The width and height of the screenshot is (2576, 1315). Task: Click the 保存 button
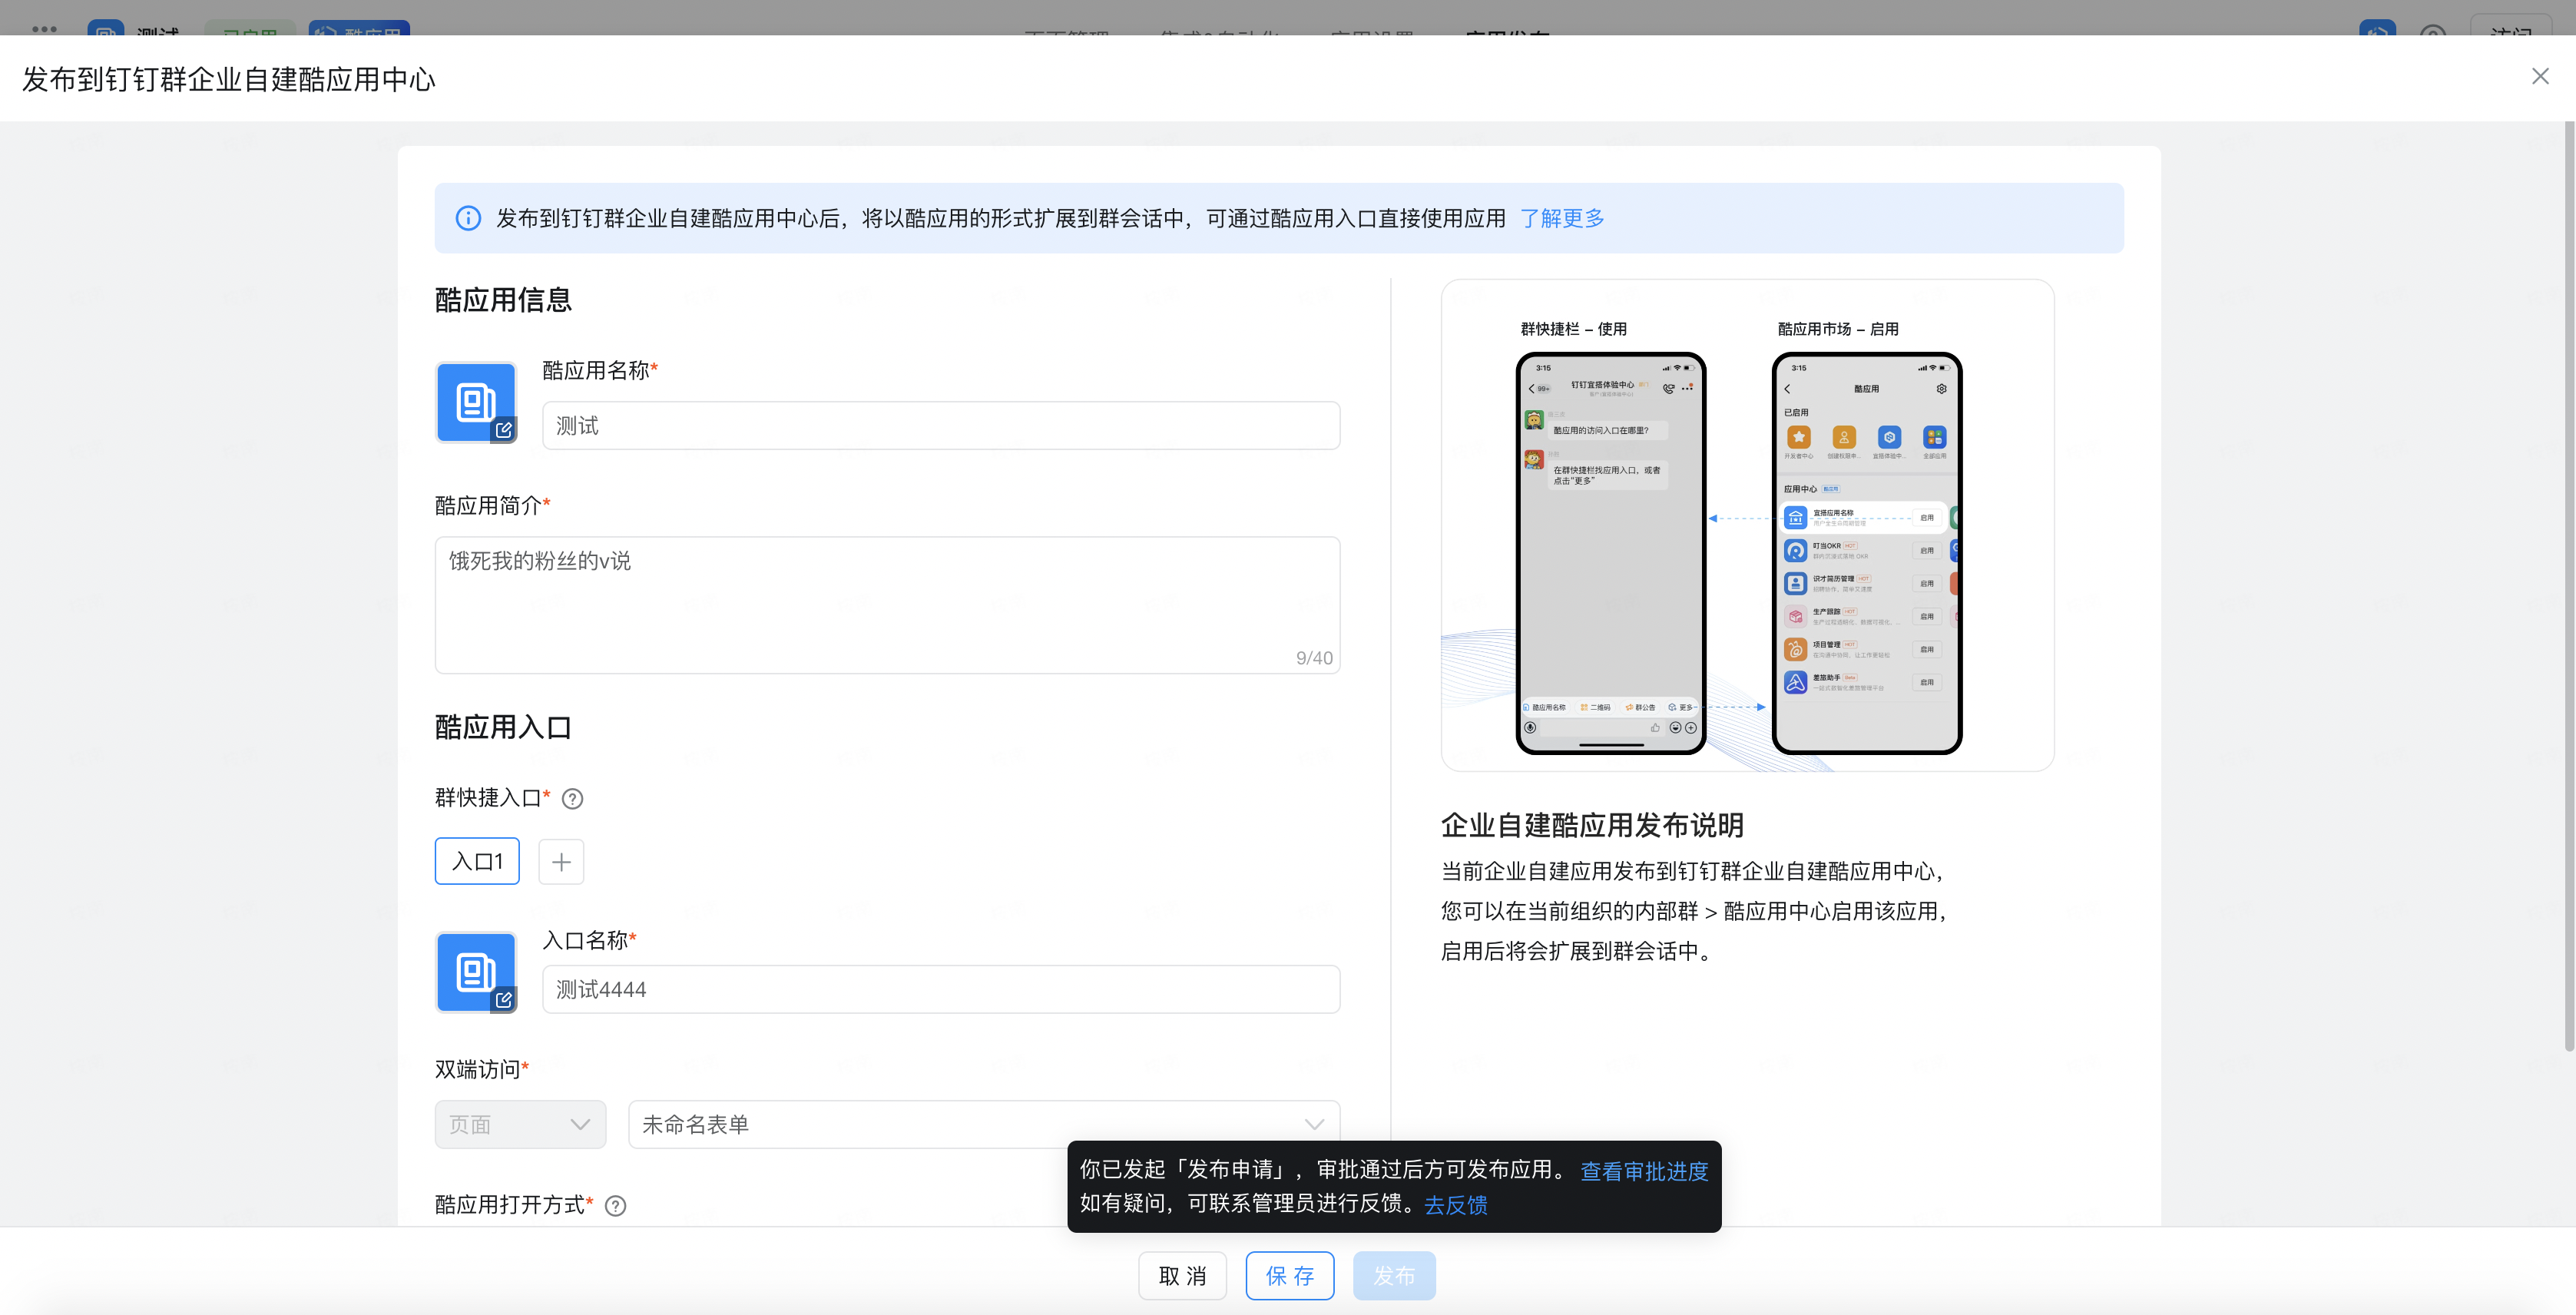click(1289, 1276)
